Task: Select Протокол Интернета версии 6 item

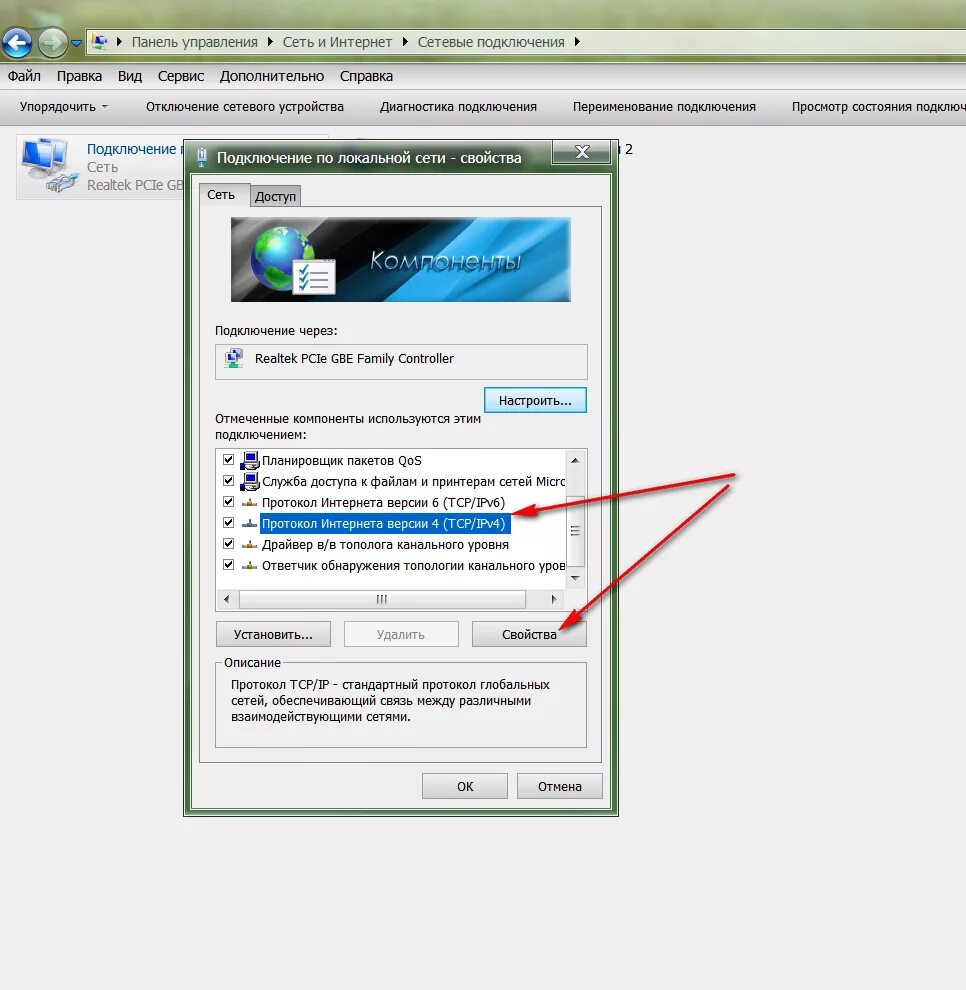Action: pyautogui.click(x=383, y=503)
